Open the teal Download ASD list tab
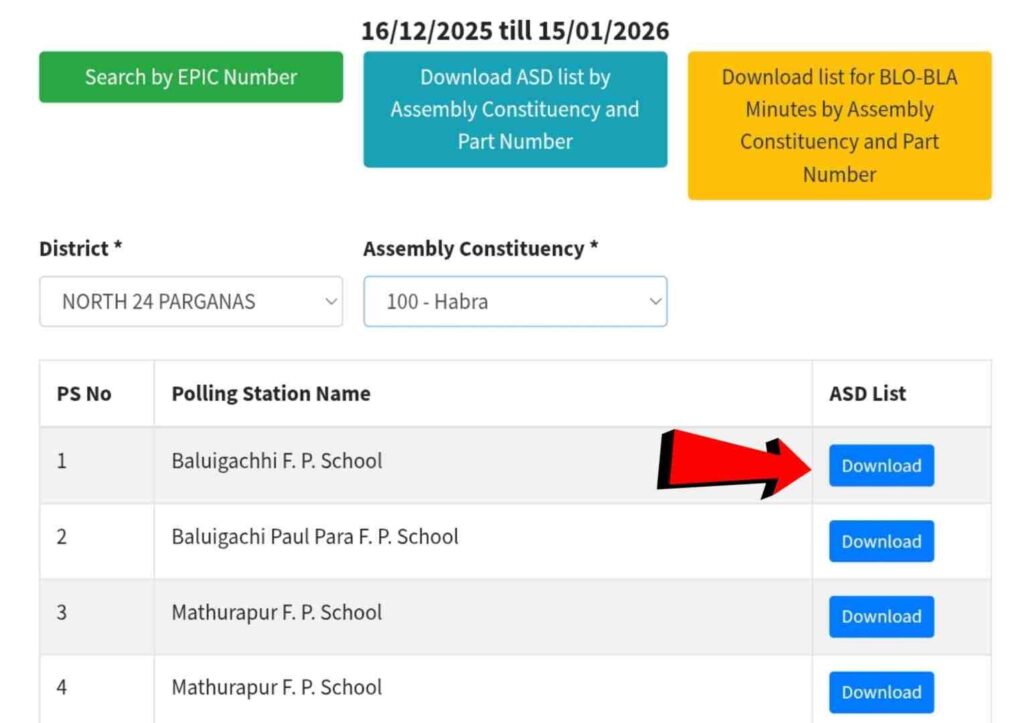This screenshot has width=1024, height=723. 515,110
